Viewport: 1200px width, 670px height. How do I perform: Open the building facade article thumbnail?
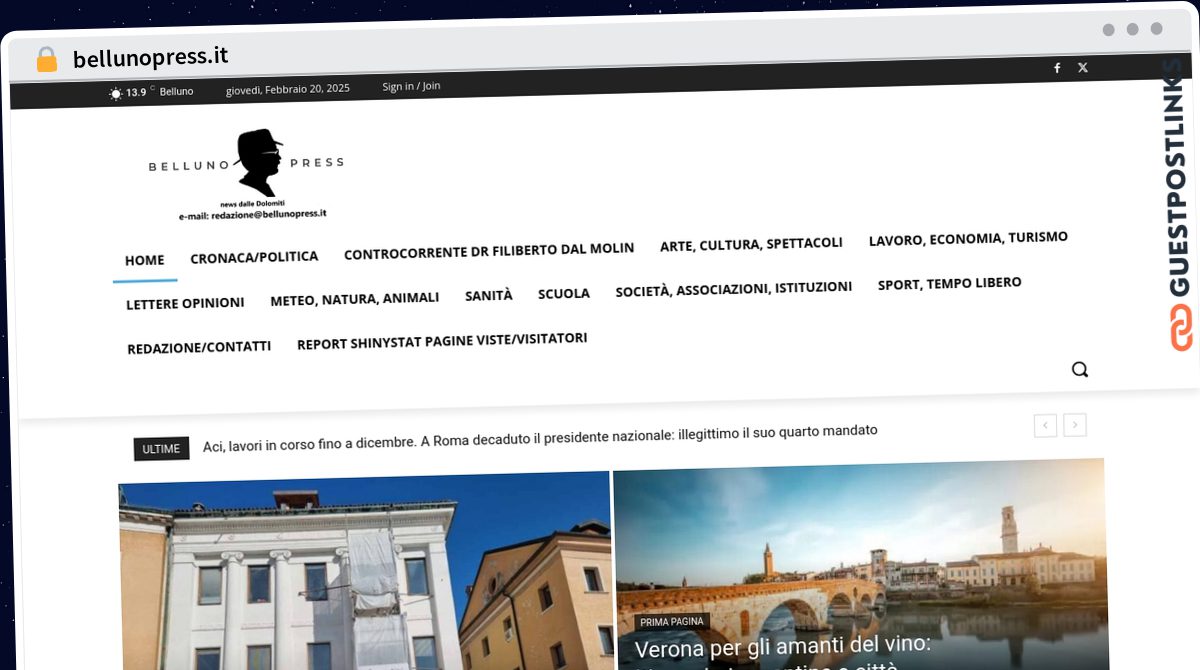[364, 571]
